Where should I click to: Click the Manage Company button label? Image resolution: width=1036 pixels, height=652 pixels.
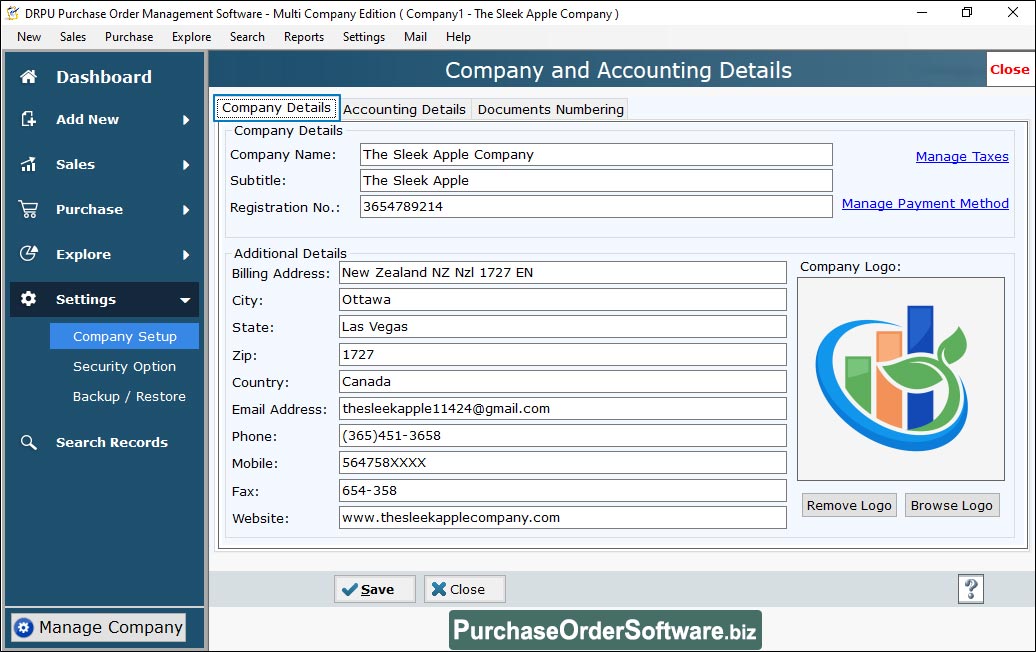tap(110, 628)
